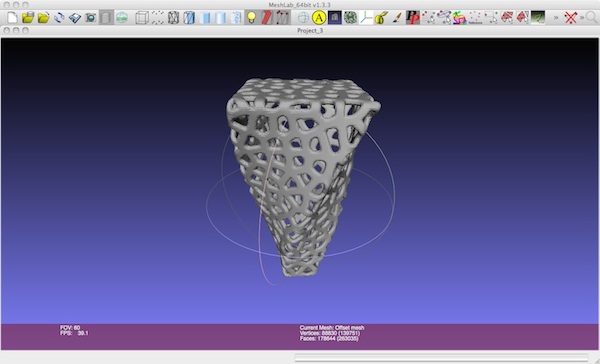This screenshot has height=364, width=600.
Task: Open the Import Mesh folder icon
Action: [43, 17]
